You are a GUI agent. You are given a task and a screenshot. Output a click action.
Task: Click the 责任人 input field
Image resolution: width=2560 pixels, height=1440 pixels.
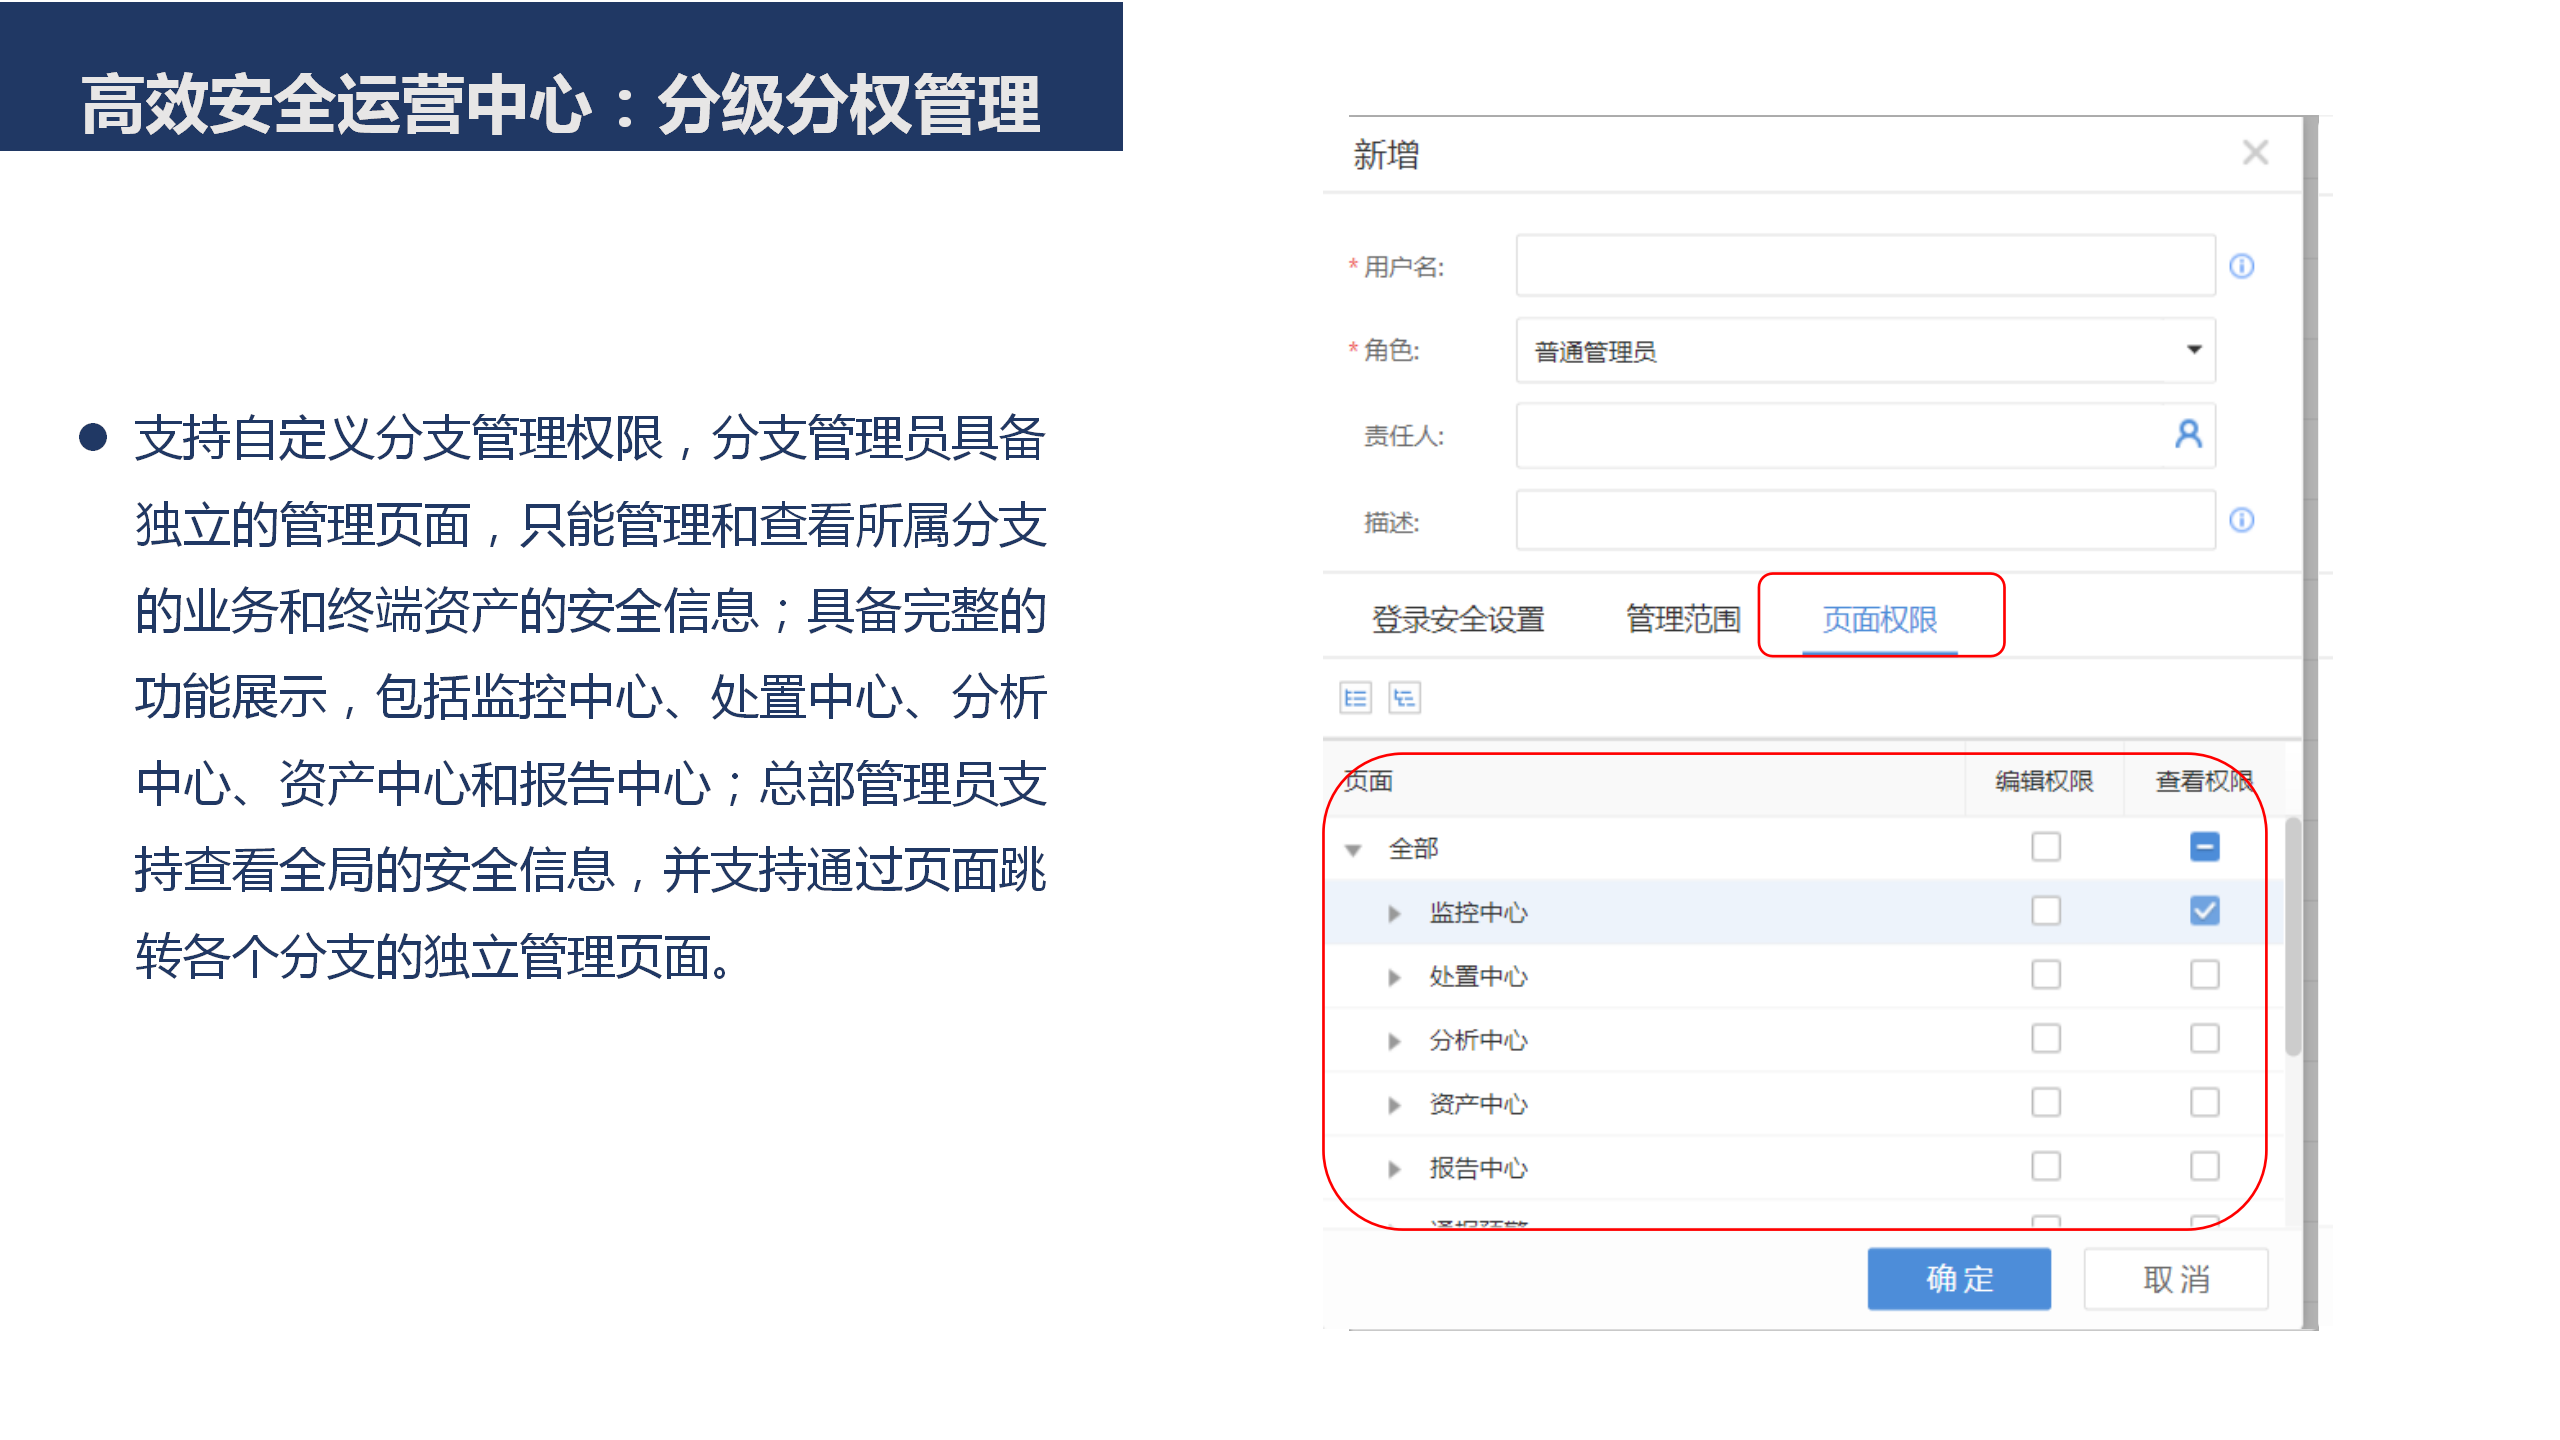click(x=1865, y=436)
